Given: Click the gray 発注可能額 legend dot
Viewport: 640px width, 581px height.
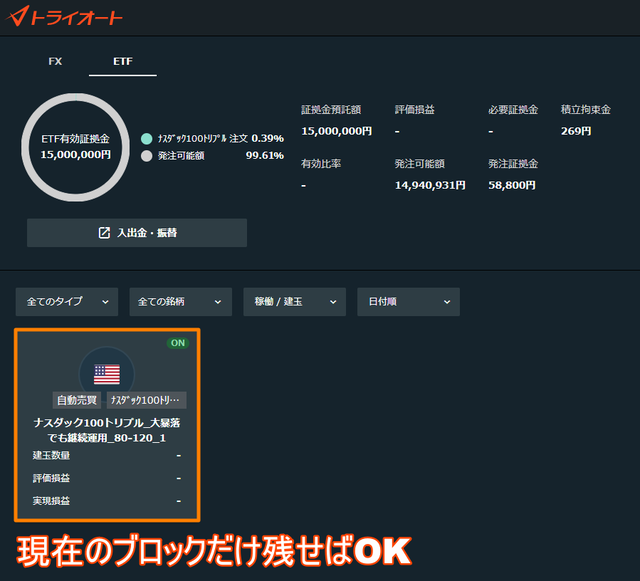Looking at the screenshot, I should pos(147,156).
